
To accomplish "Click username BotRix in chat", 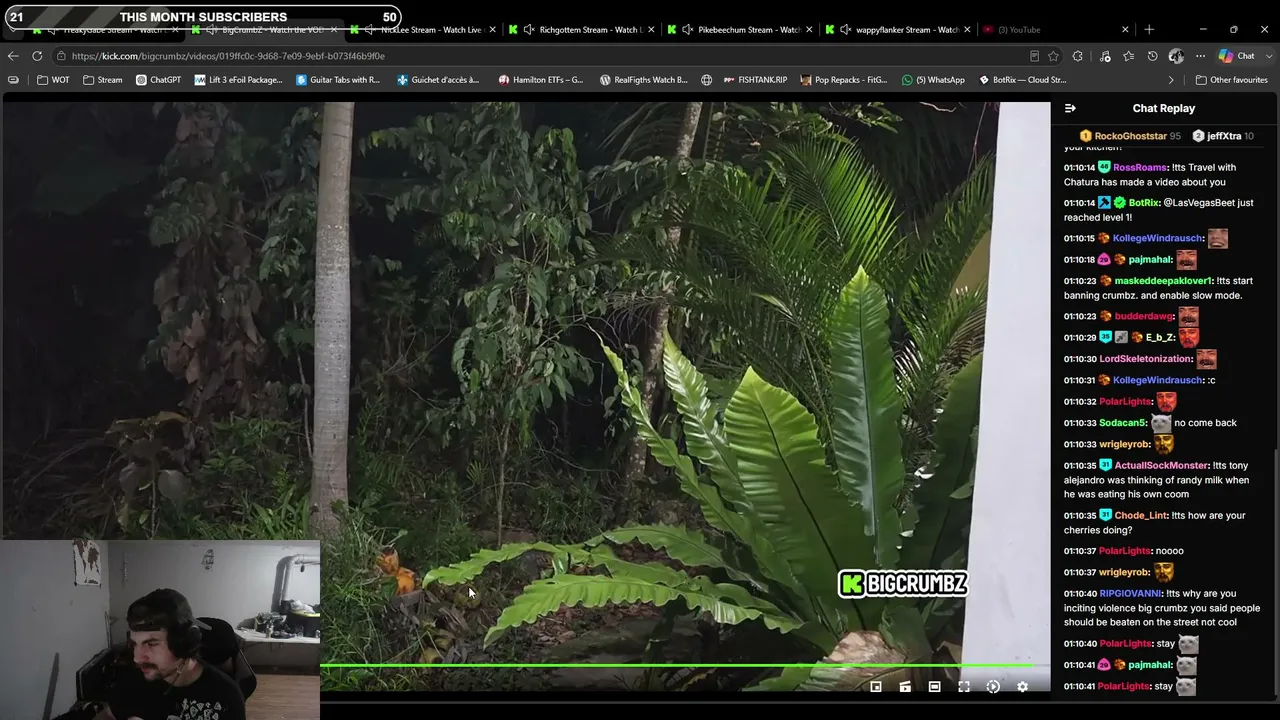I will click(x=1144, y=203).
